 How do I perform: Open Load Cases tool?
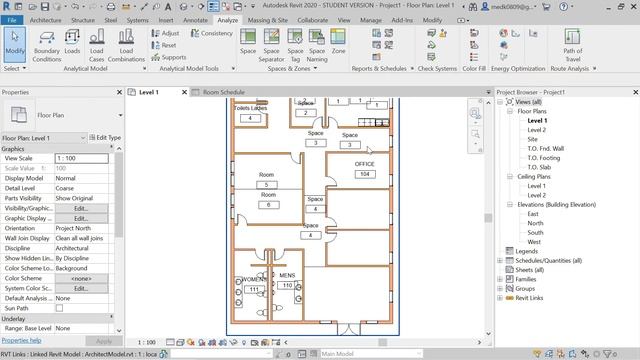[97, 46]
